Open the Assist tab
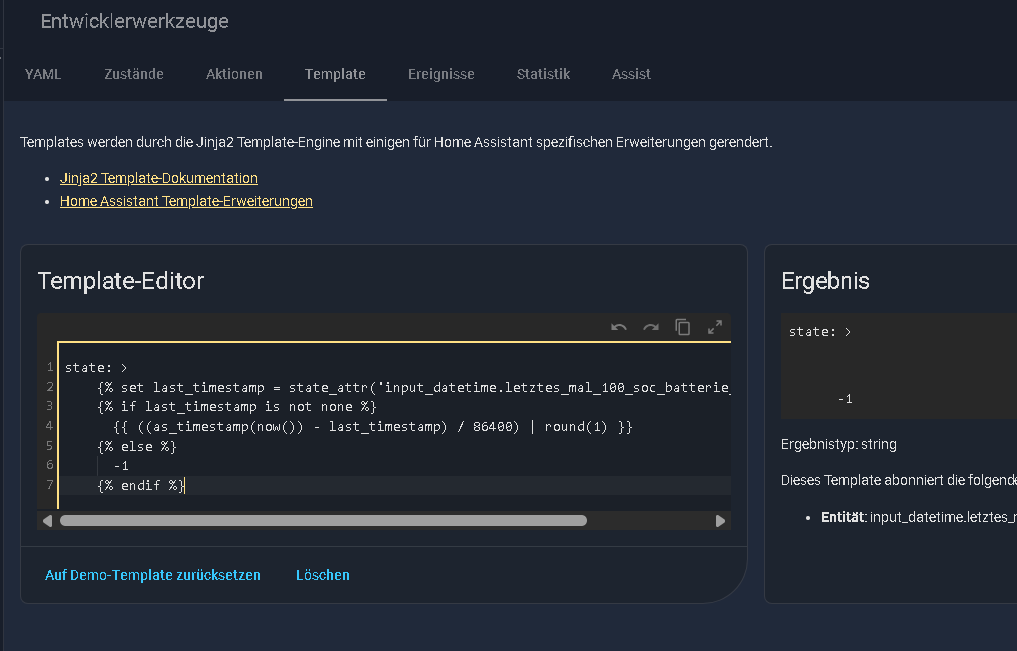 (631, 74)
